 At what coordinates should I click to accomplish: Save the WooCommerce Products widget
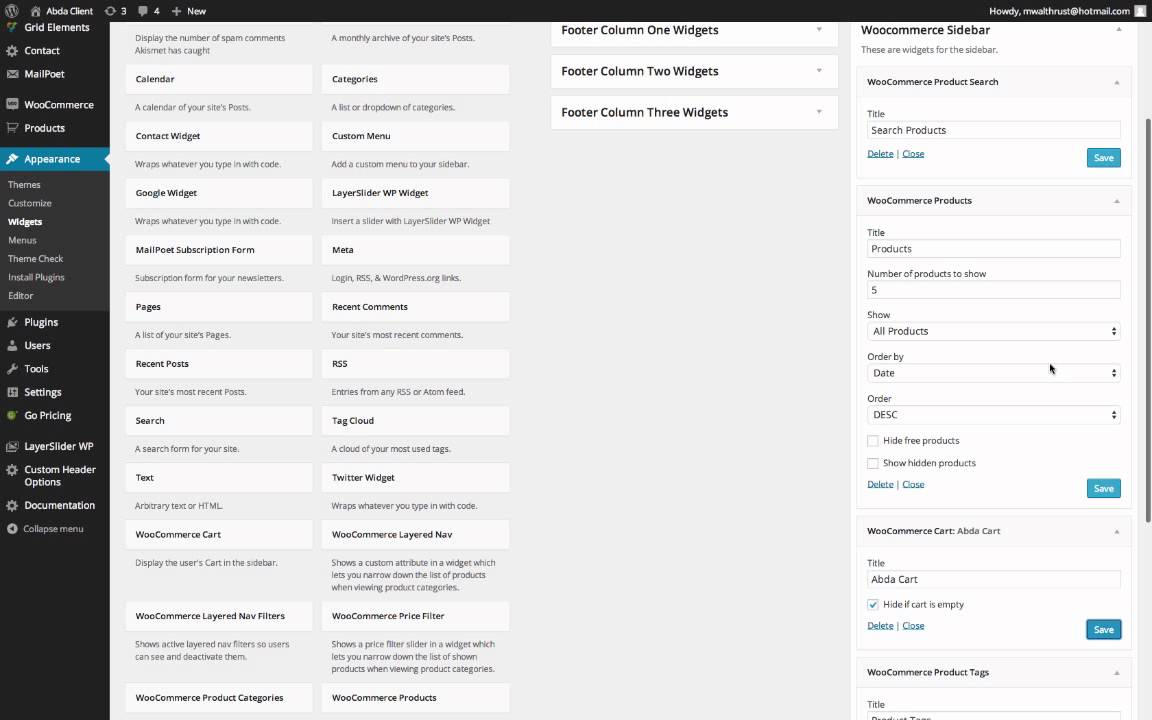coord(1104,489)
